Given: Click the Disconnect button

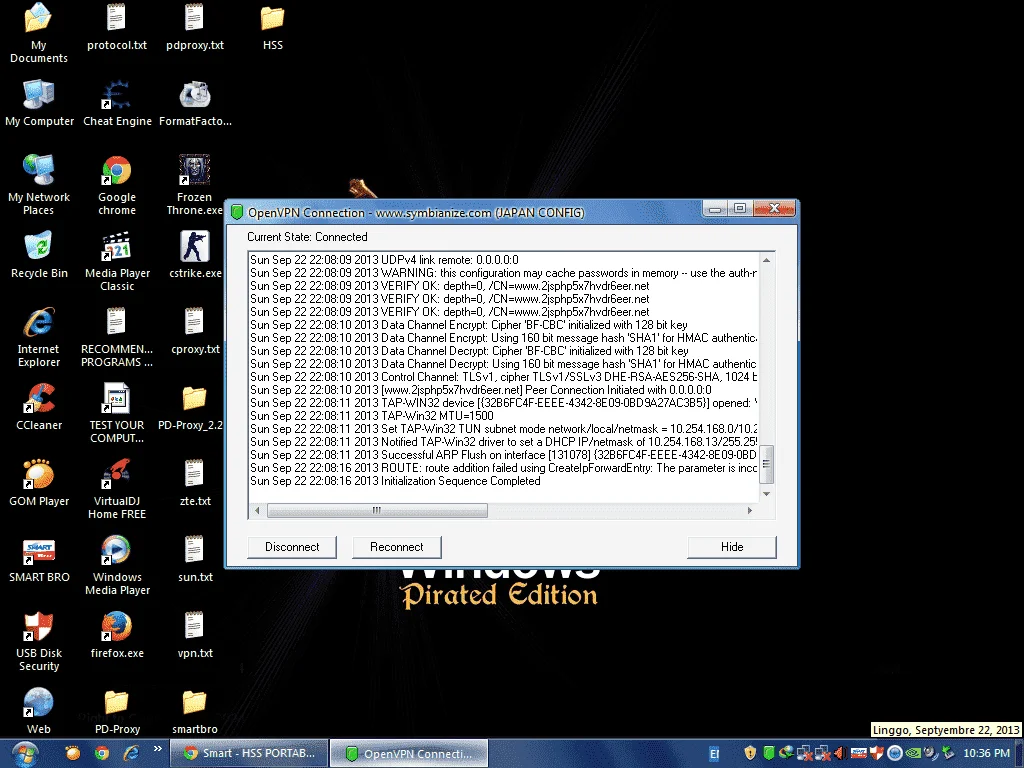Looking at the screenshot, I should (x=292, y=547).
